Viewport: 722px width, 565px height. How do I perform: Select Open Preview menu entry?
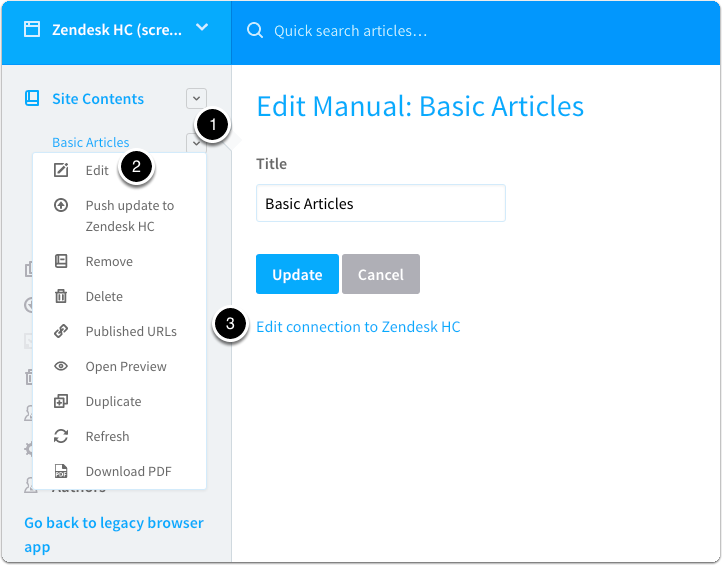(126, 367)
